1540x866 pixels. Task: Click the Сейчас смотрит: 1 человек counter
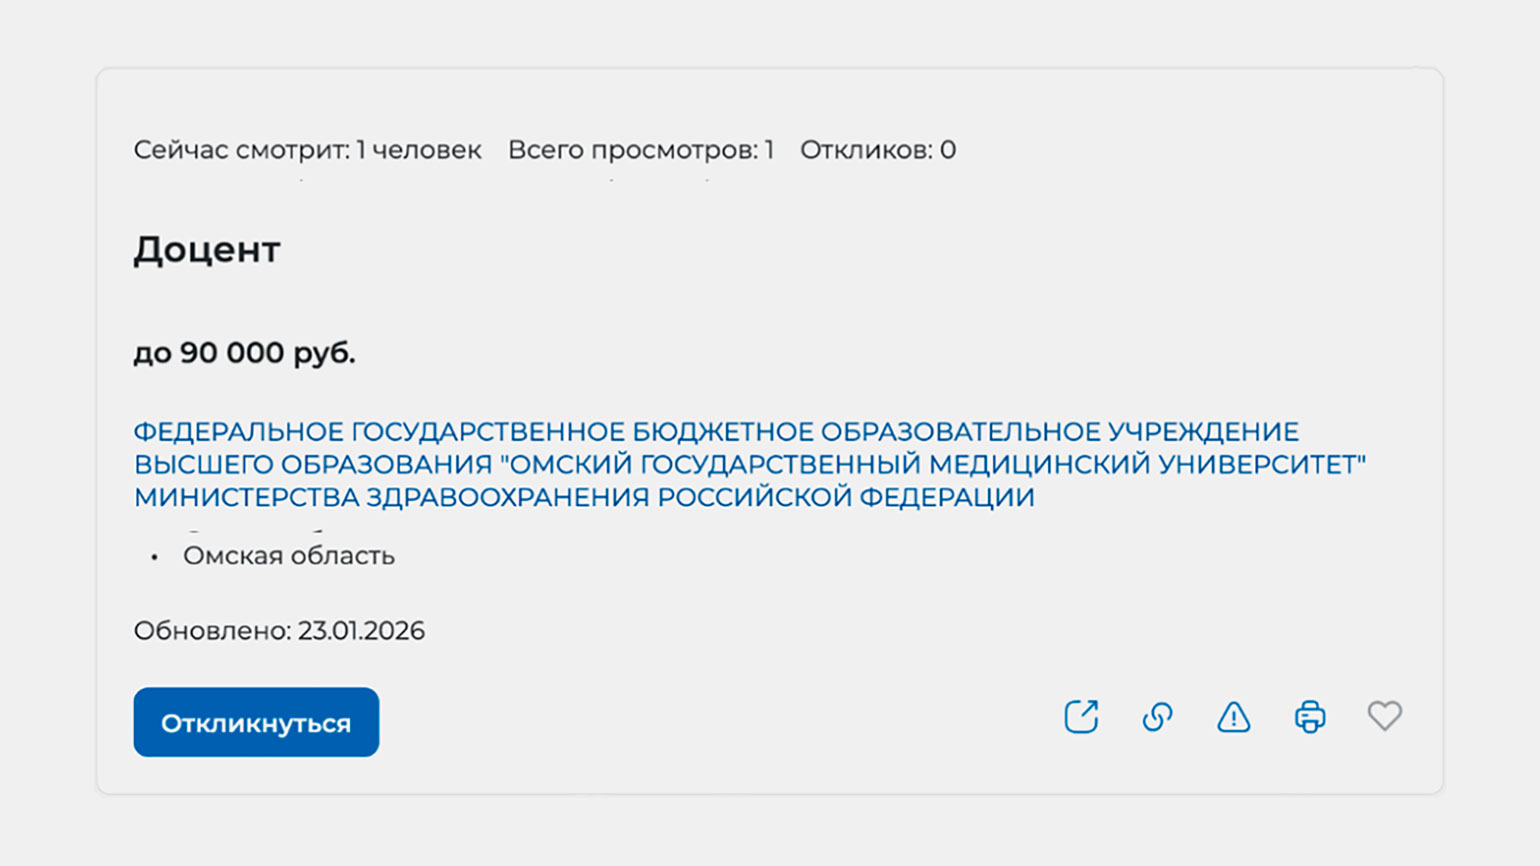pos(307,150)
